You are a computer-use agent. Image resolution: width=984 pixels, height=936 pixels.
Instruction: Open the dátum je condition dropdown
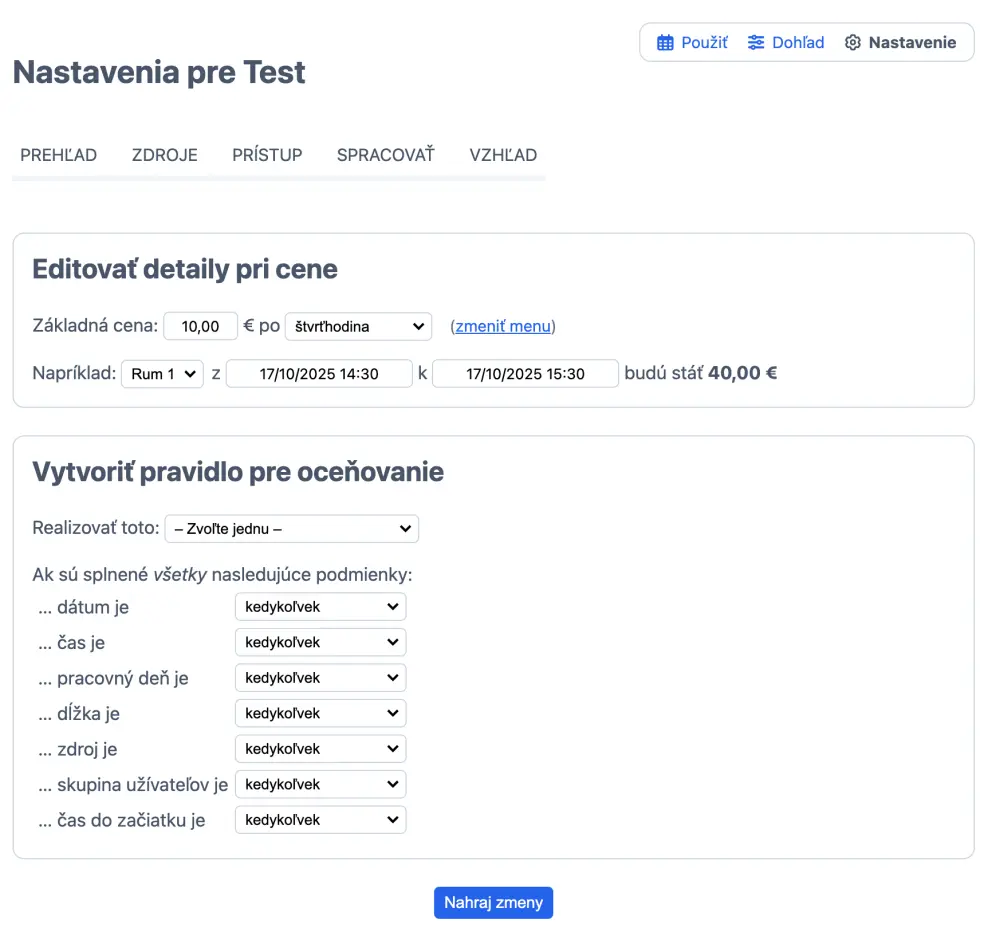tap(320, 607)
